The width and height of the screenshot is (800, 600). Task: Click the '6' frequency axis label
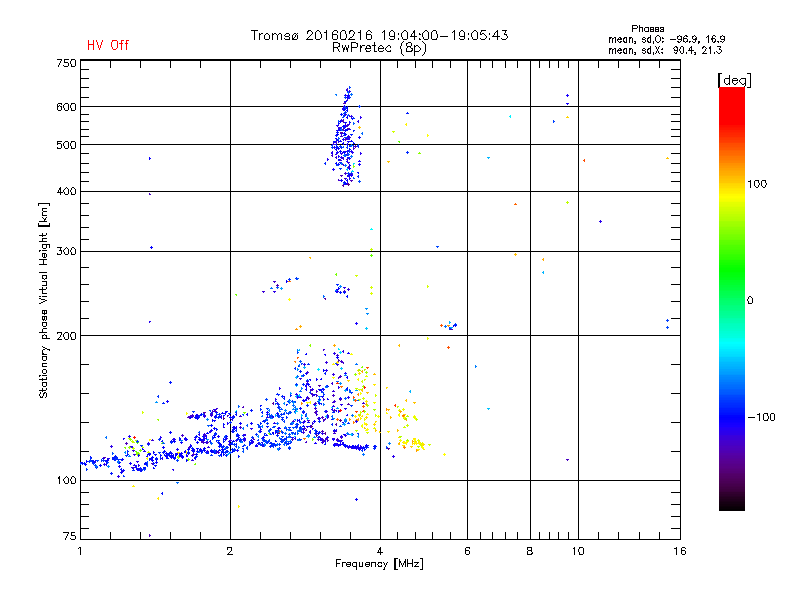467,551
